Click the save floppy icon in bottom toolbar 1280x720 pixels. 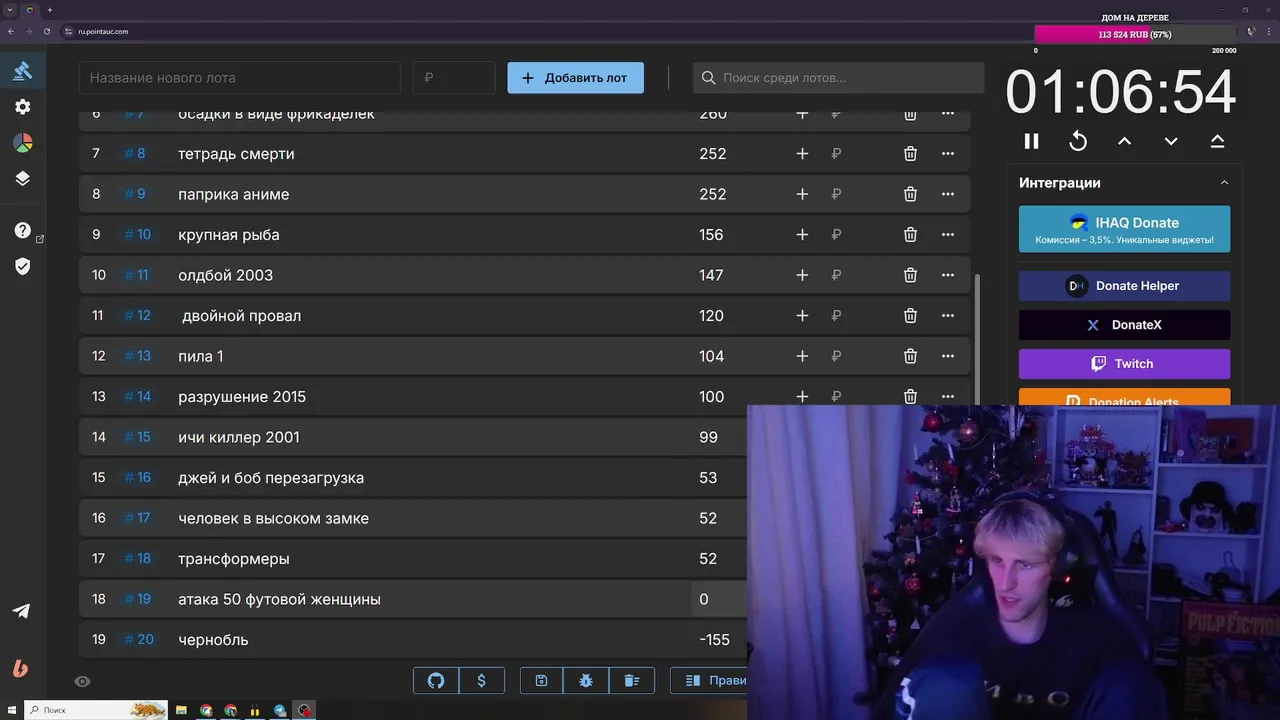[541, 681]
